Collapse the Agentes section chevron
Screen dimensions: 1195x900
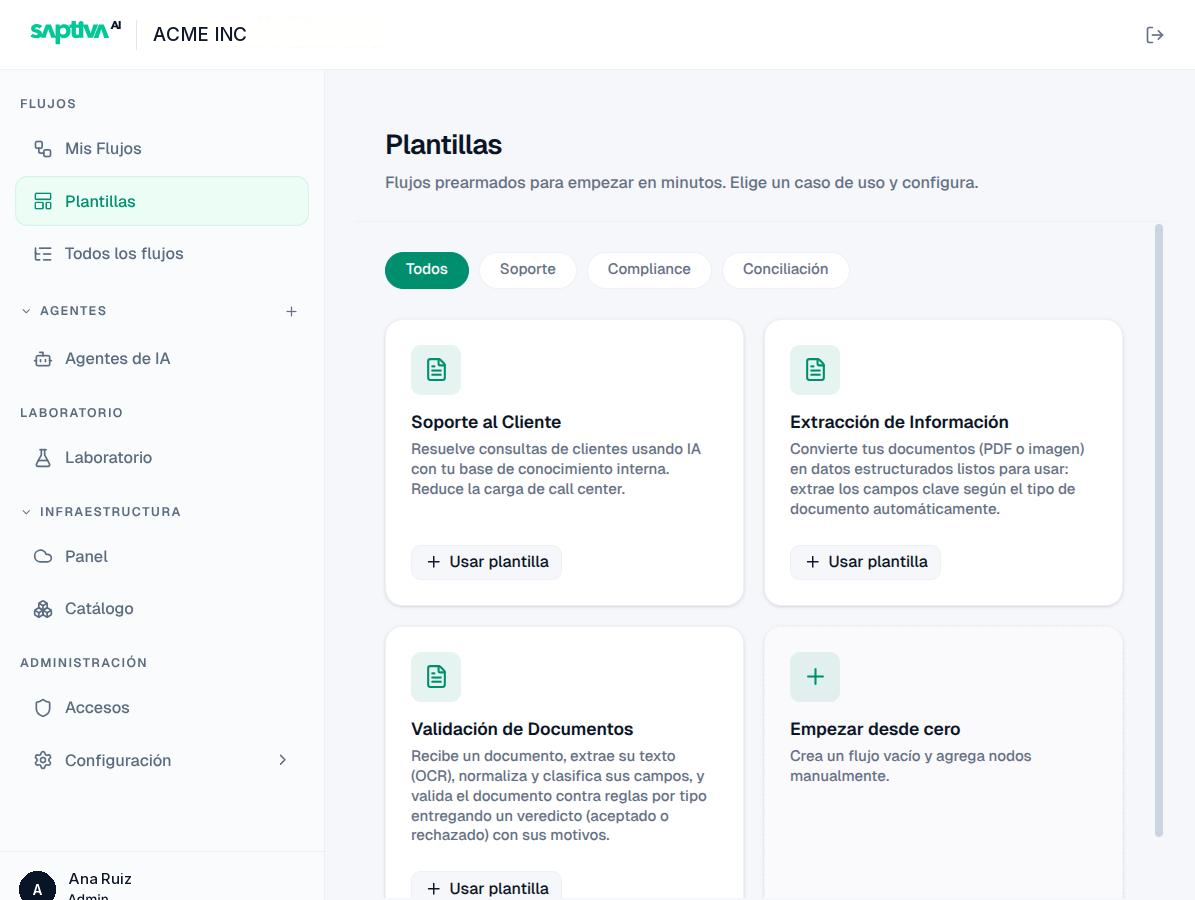click(26, 311)
